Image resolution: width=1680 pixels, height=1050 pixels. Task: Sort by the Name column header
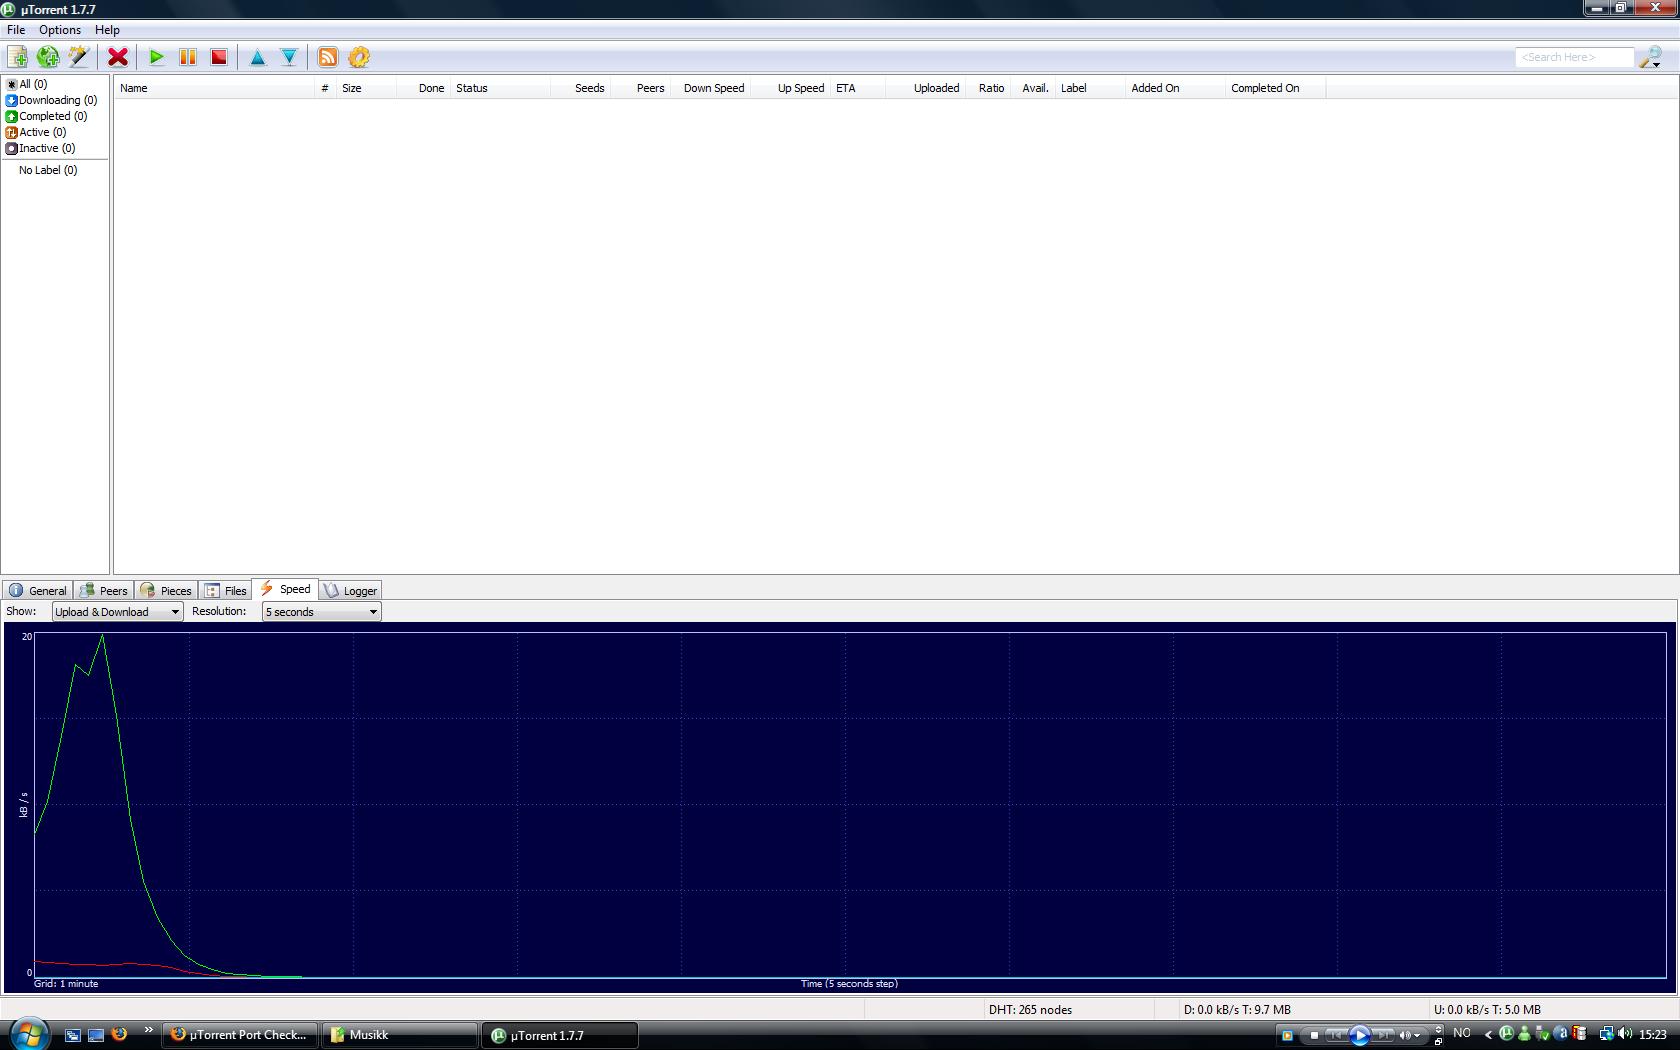coord(215,88)
